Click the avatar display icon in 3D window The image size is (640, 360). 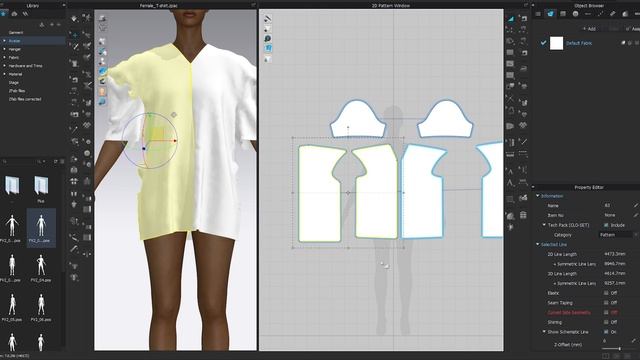102,61
